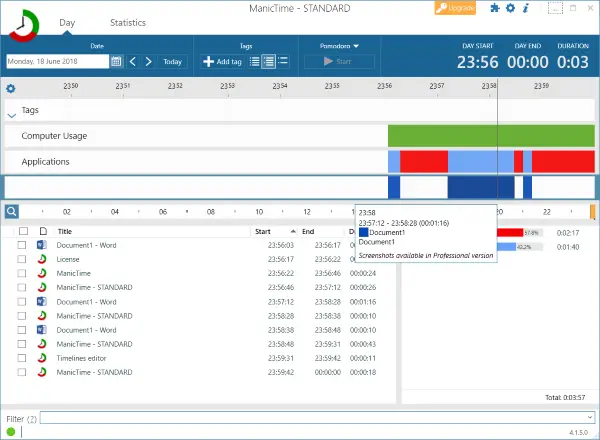Switch to the Day tab
The image size is (600, 440).
[67, 23]
